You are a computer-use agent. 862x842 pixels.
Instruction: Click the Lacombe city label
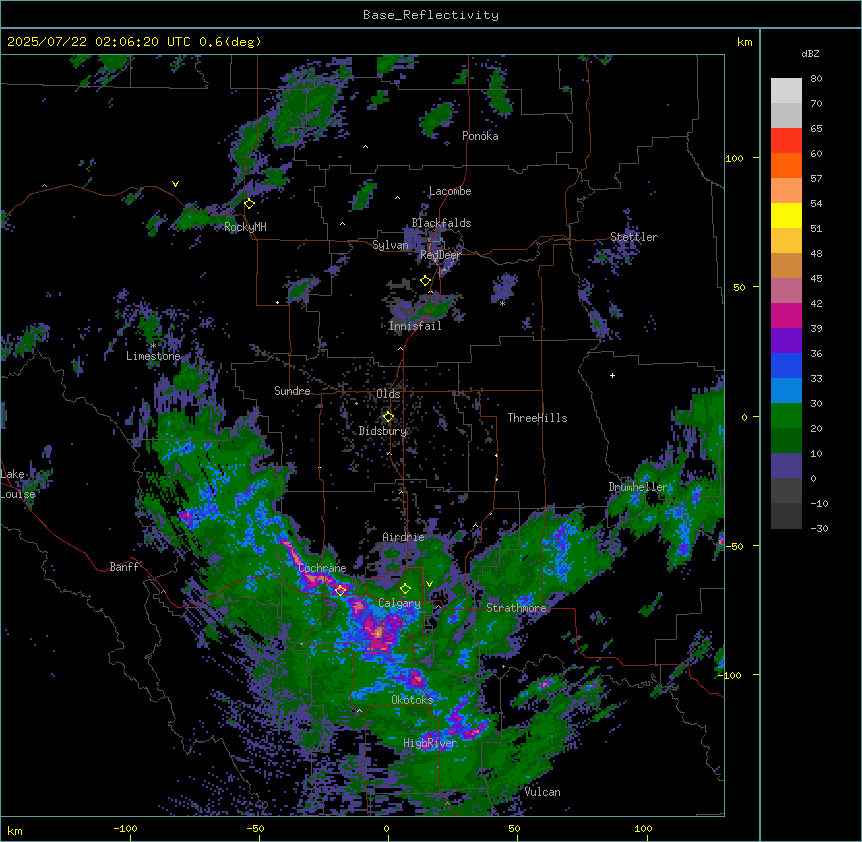point(450,191)
